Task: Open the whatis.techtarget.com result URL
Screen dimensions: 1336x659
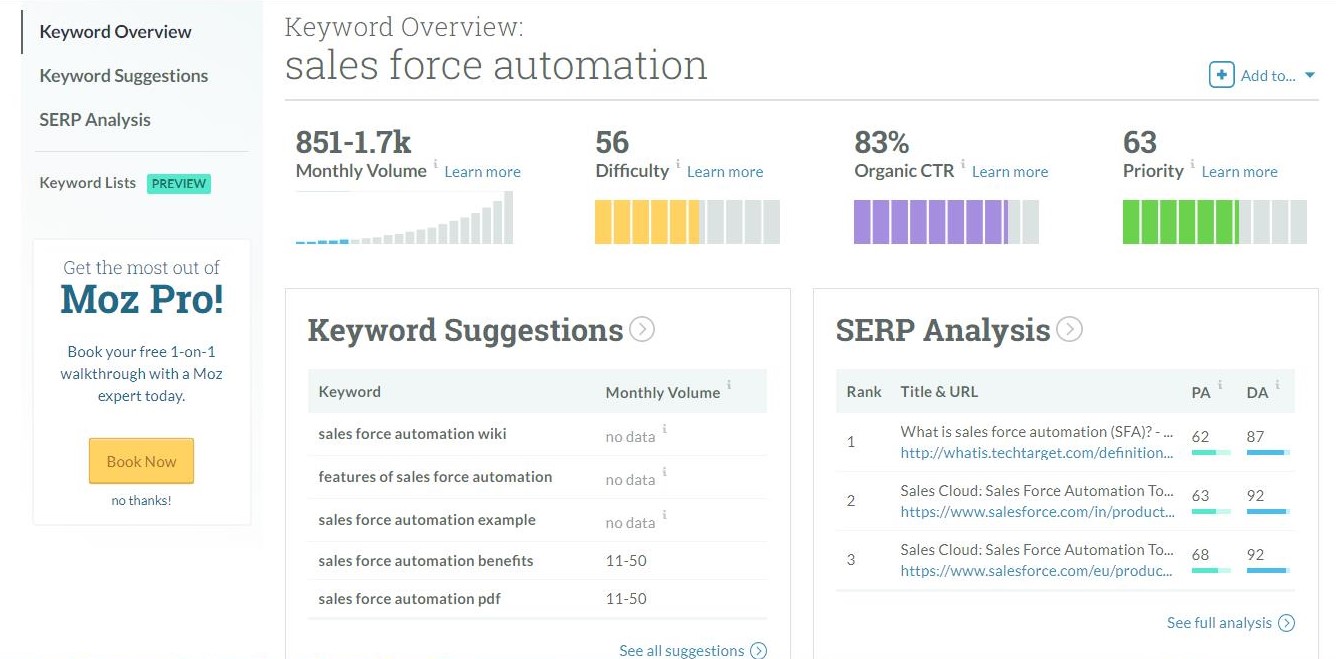Action: [1036, 453]
